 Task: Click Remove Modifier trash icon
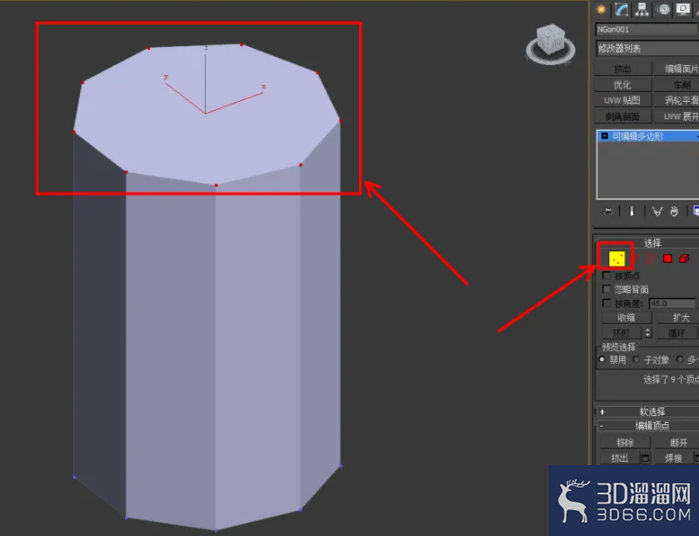674,211
